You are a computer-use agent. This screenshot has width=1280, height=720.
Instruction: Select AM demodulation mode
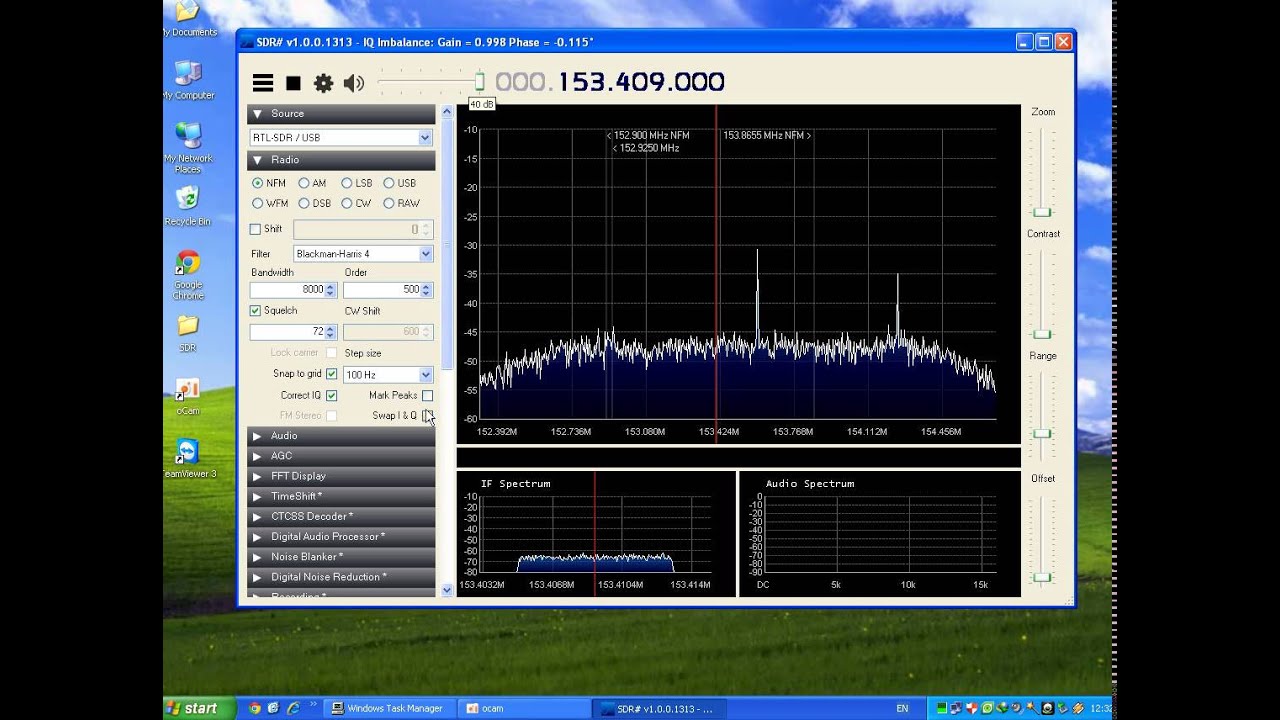coord(312,183)
